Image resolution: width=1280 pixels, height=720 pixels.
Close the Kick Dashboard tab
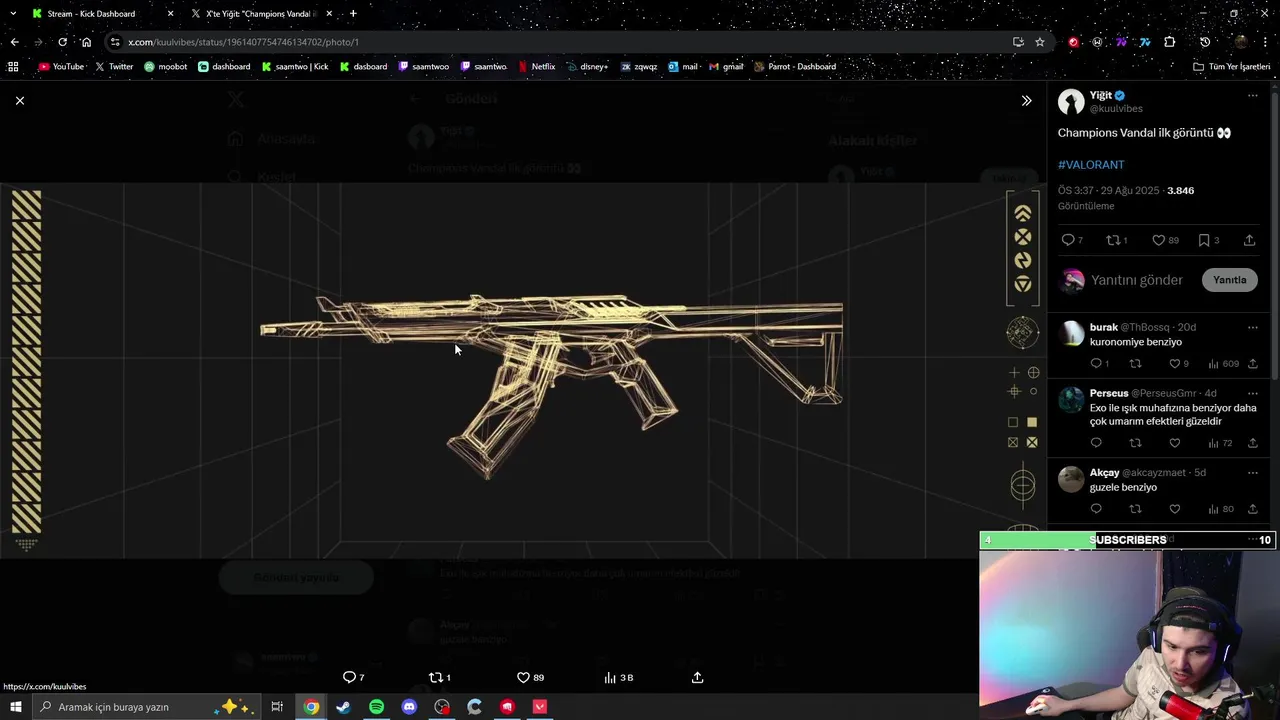click(170, 14)
